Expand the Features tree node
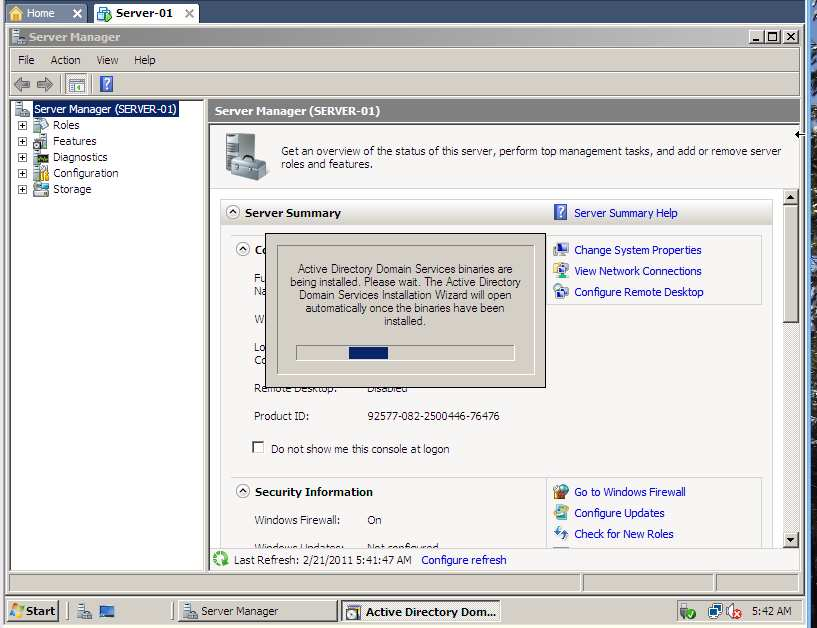This screenshot has width=817, height=628. (x=22, y=142)
